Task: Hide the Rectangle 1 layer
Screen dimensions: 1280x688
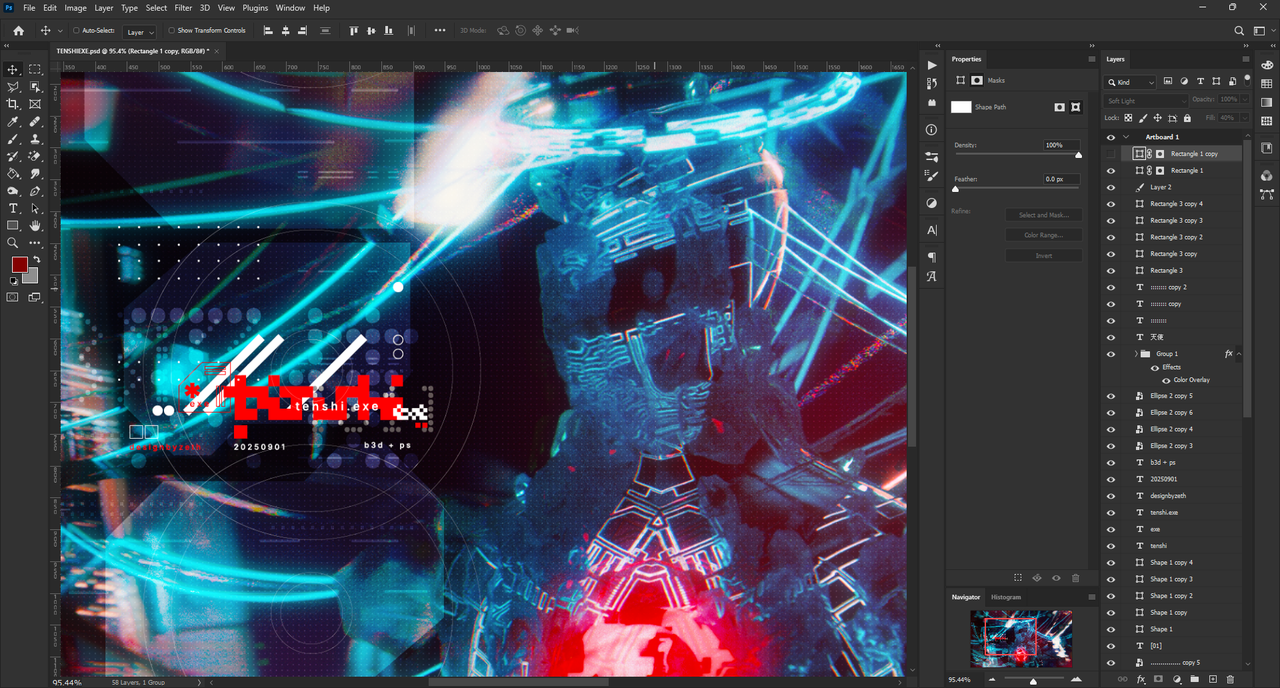Action: point(1110,171)
